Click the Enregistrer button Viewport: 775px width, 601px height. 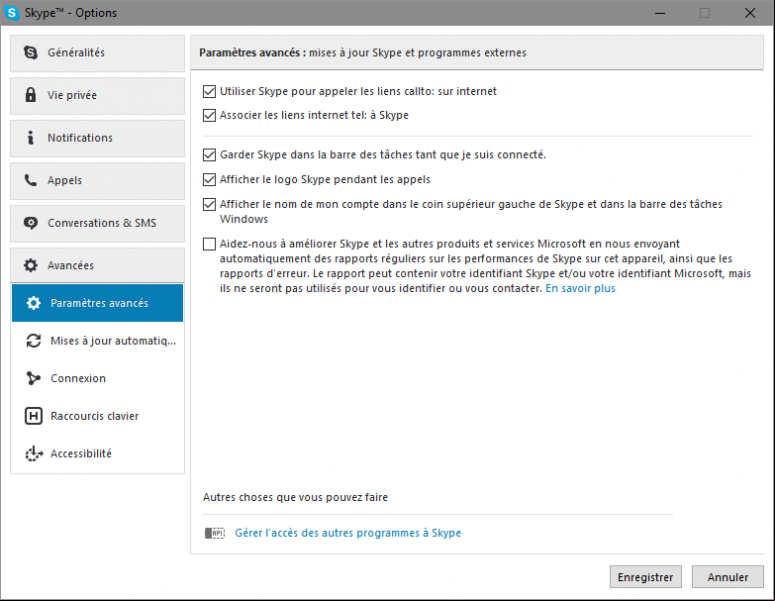point(646,577)
